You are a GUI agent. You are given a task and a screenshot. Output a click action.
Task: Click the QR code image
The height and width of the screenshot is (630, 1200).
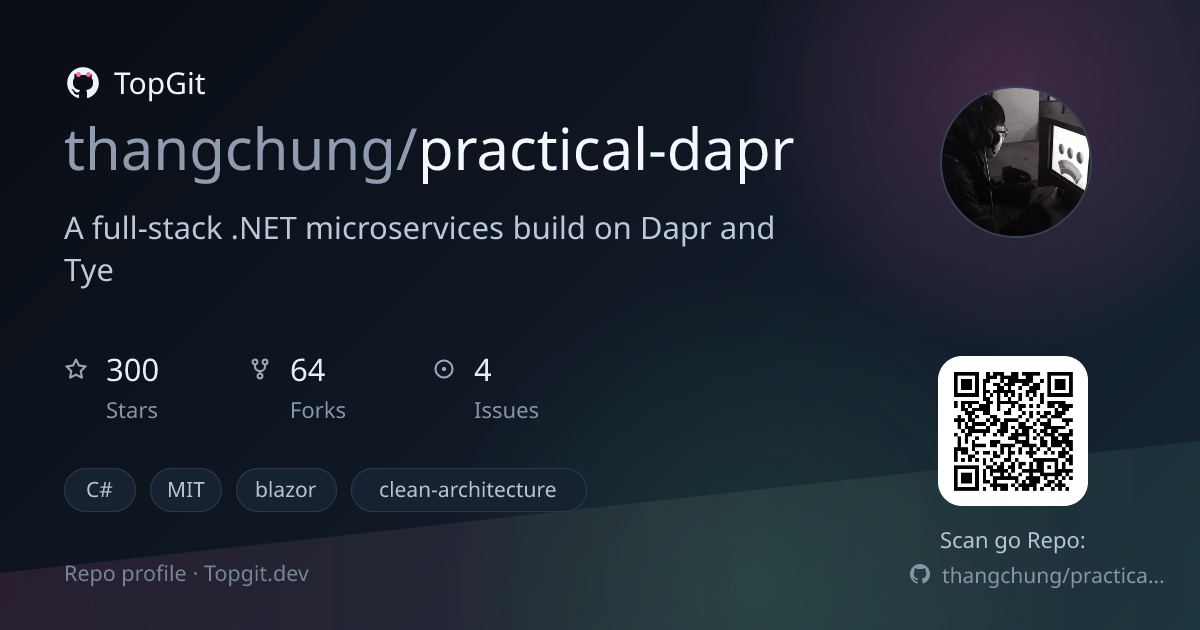click(1013, 431)
